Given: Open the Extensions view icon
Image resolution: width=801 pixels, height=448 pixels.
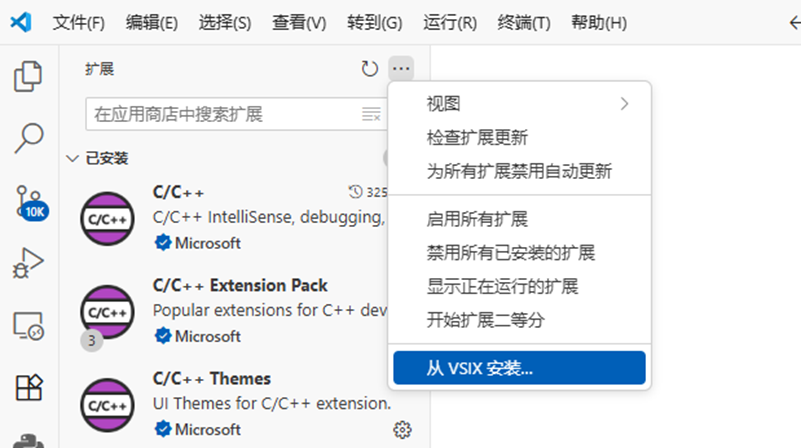Looking at the screenshot, I should [29, 387].
